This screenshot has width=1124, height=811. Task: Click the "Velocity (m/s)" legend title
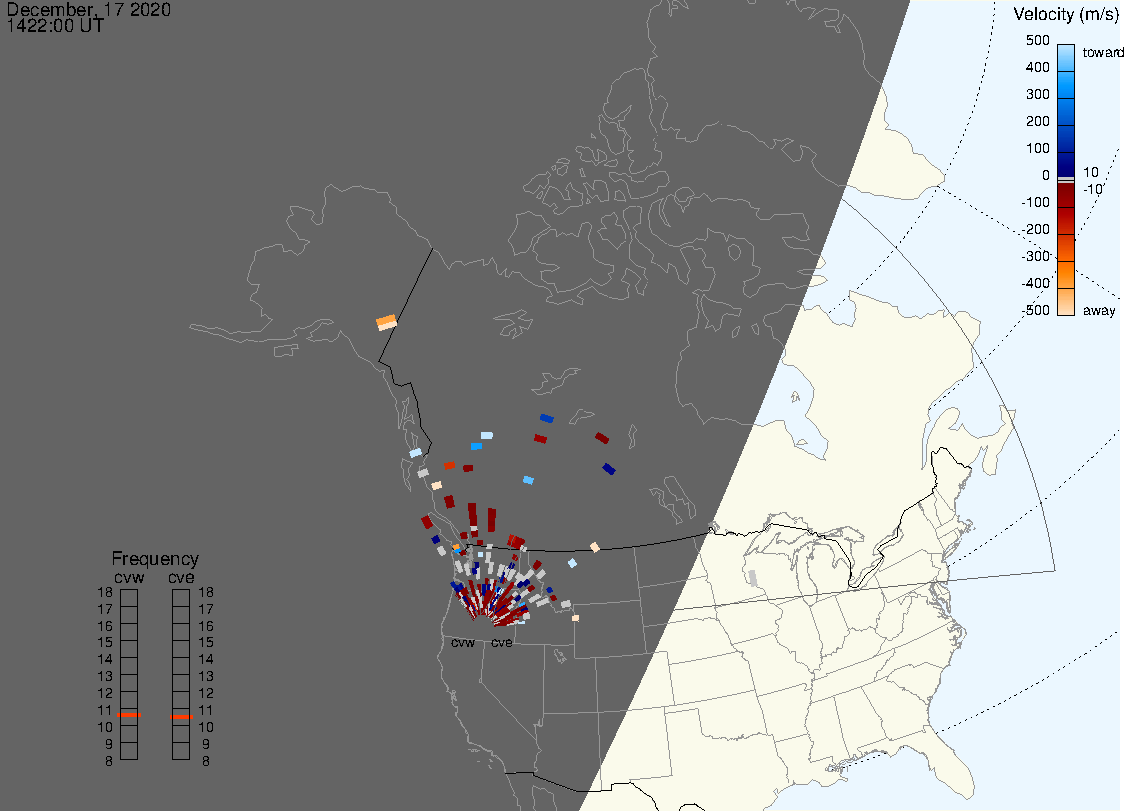[1066, 14]
